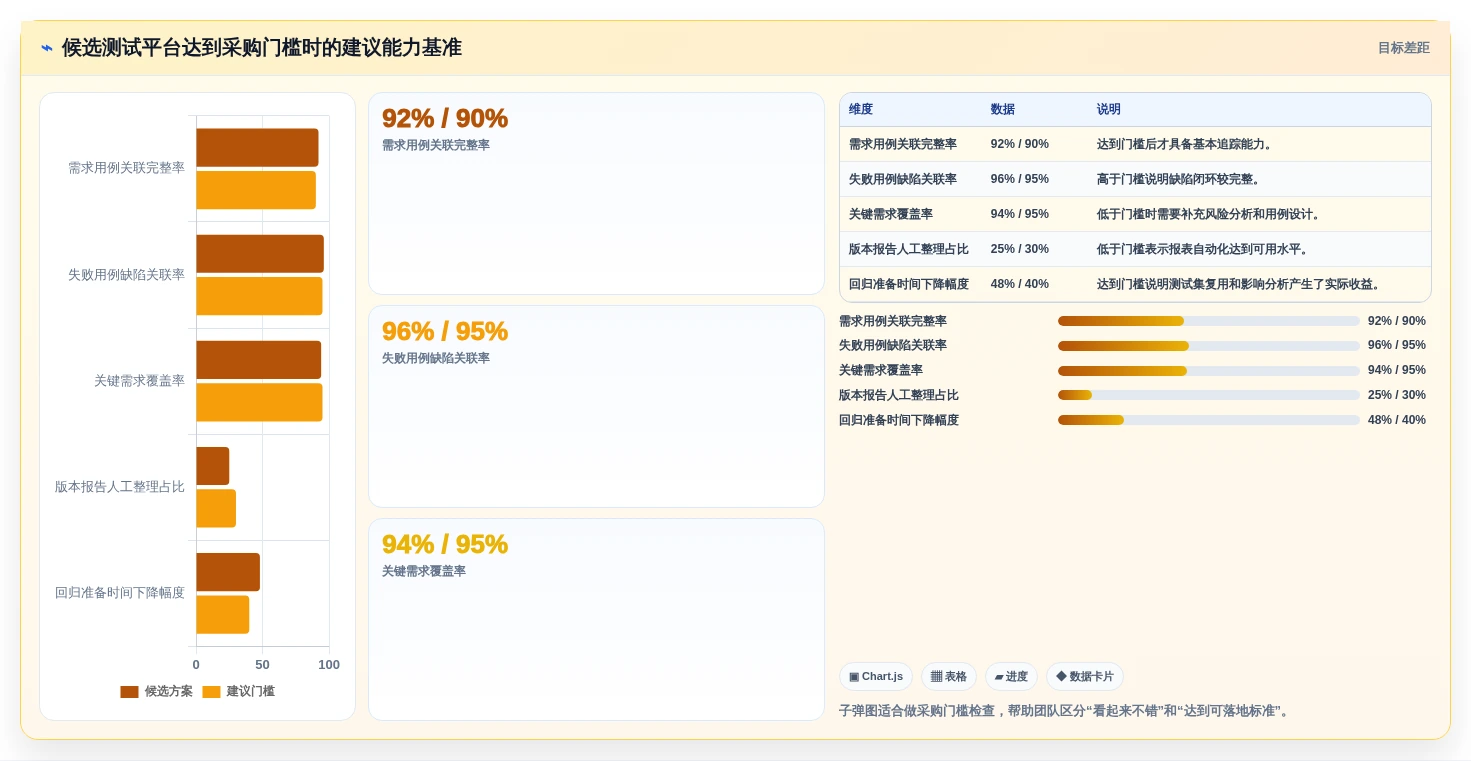
Task: Click chart axis label 回归准备时间下降幅度
Action: tap(120, 593)
